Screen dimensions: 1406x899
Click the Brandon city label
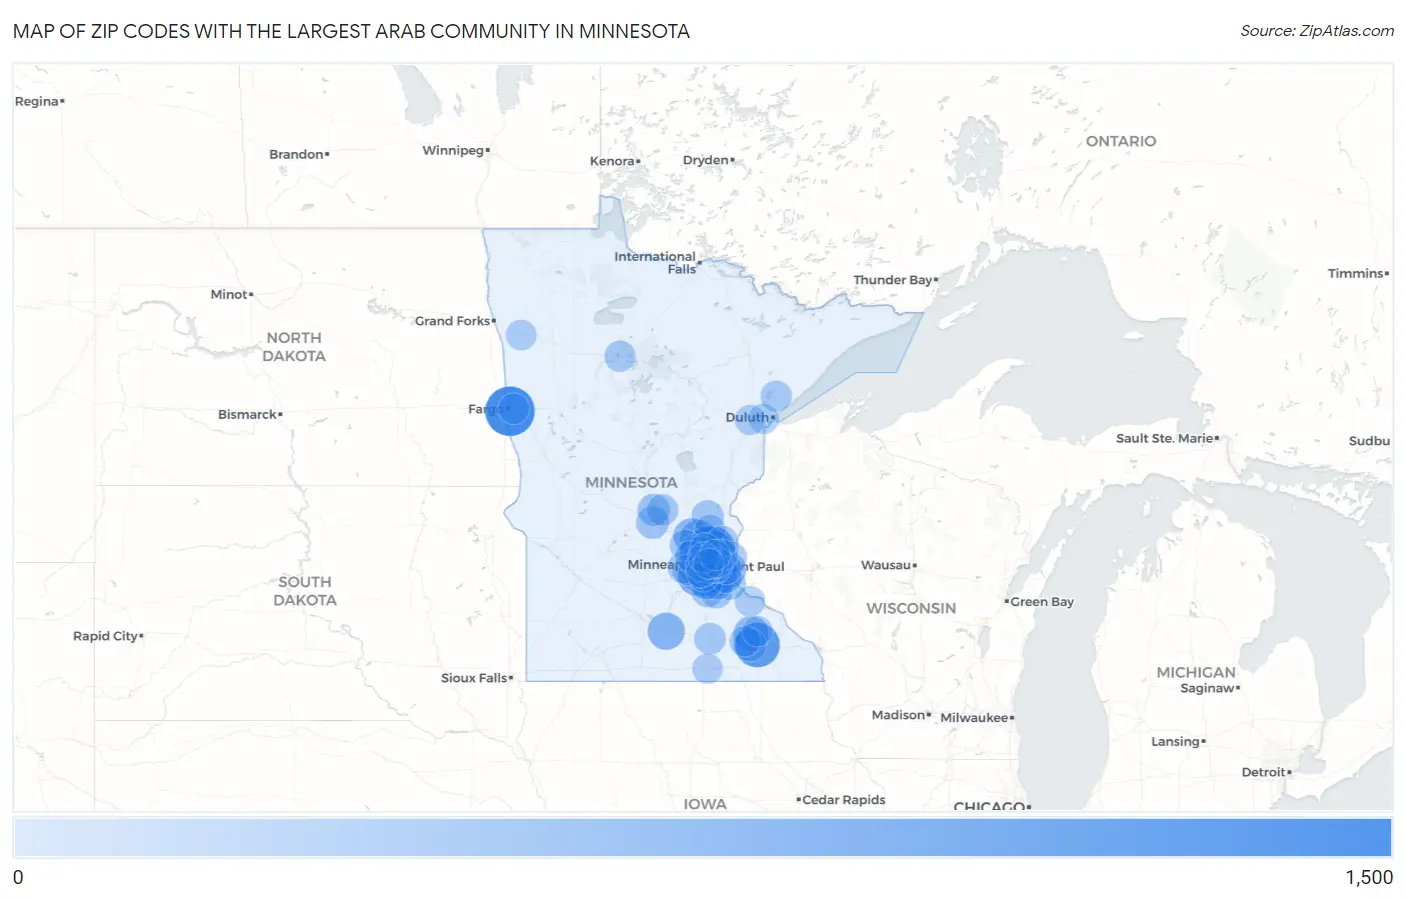pos(299,154)
